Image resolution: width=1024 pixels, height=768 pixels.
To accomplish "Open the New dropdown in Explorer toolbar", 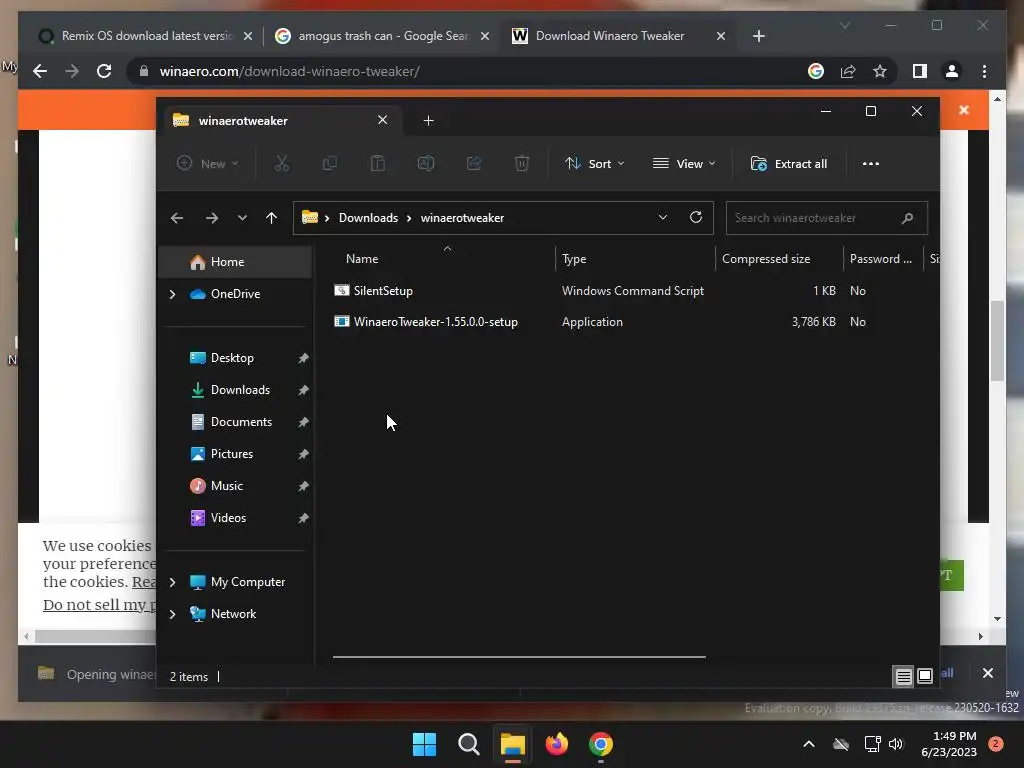I will [208, 163].
